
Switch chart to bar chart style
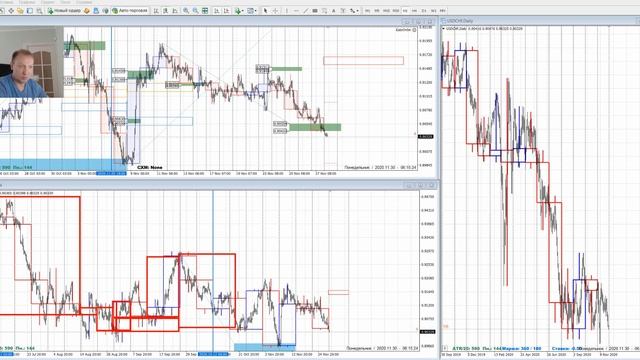click(156, 11)
